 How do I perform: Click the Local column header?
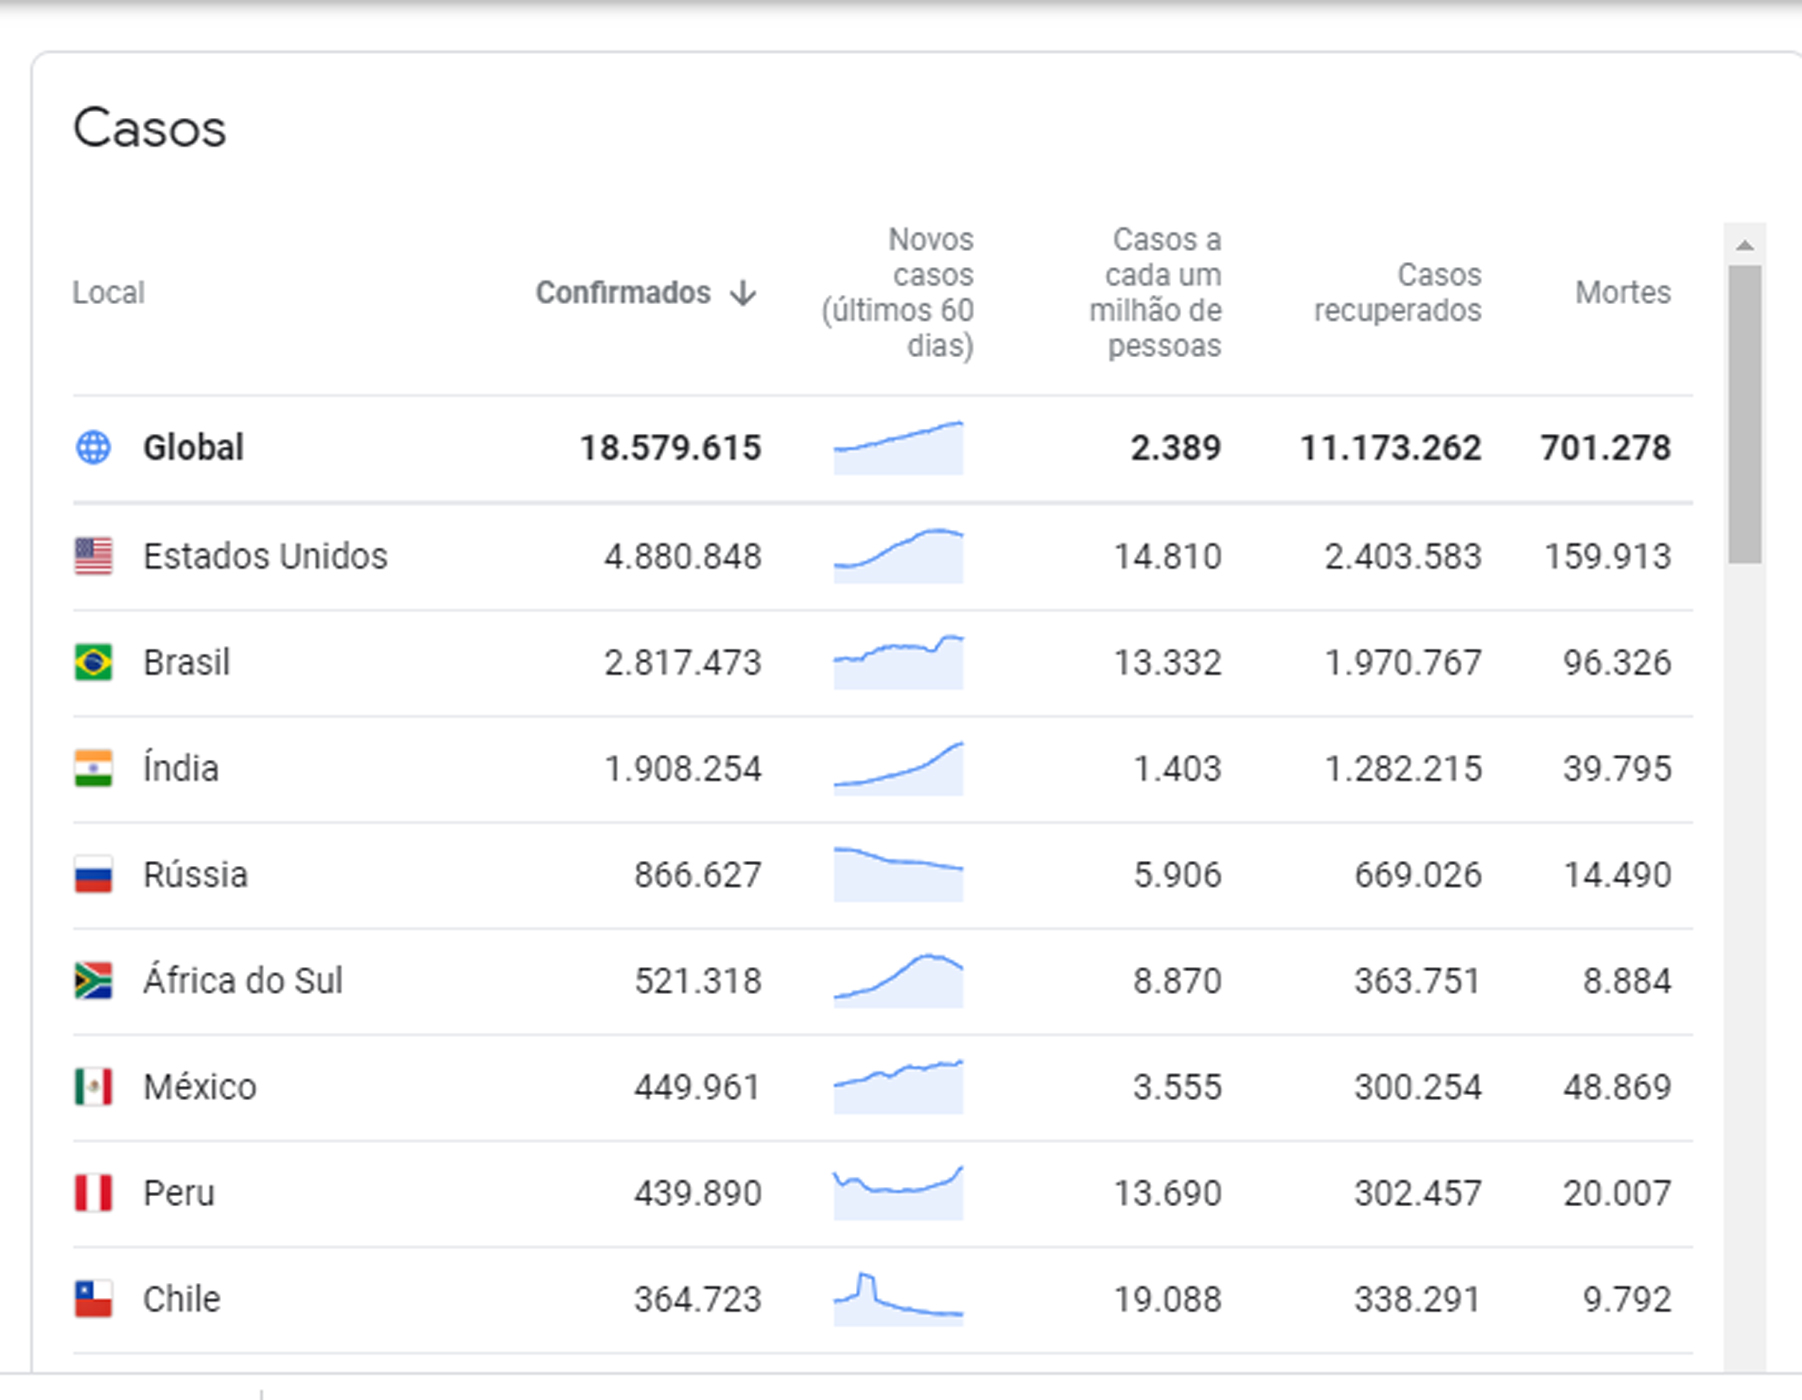click(108, 293)
